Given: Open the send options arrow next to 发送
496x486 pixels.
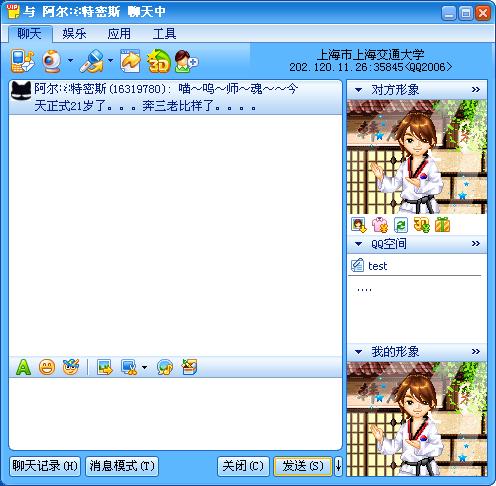Looking at the screenshot, I should [x=338, y=466].
